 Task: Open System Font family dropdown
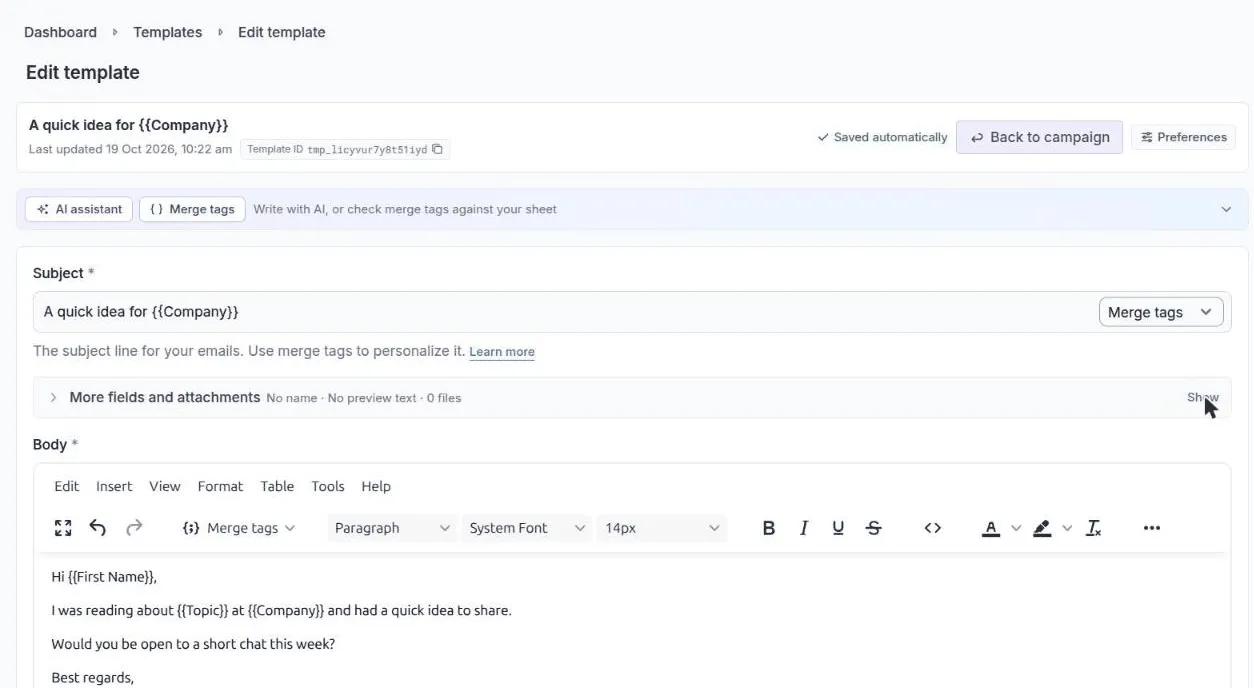[527, 528]
